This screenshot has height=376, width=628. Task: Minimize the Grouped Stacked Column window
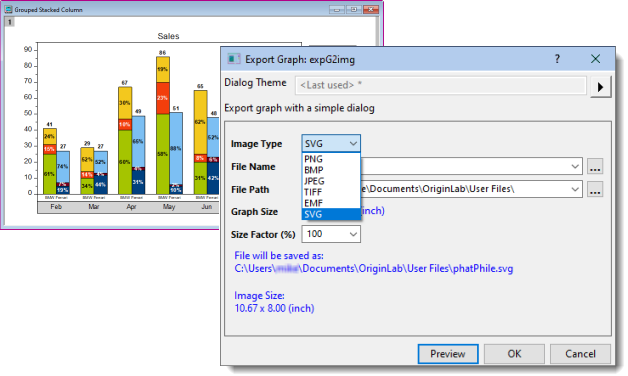coord(337,9)
